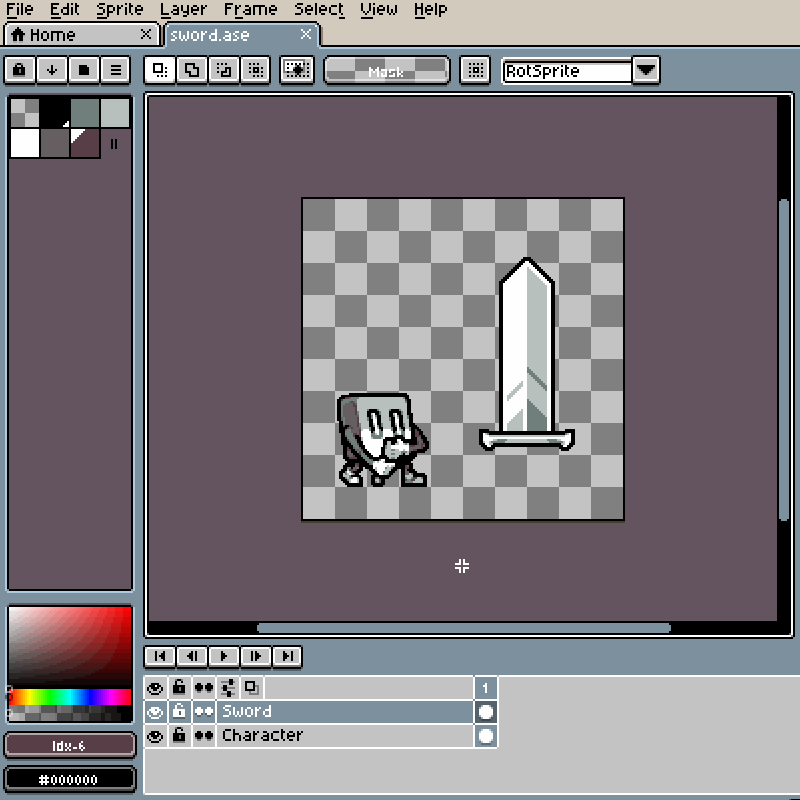Open the palette options menu icon
The width and height of the screenshot is (800, 800).
115,70
